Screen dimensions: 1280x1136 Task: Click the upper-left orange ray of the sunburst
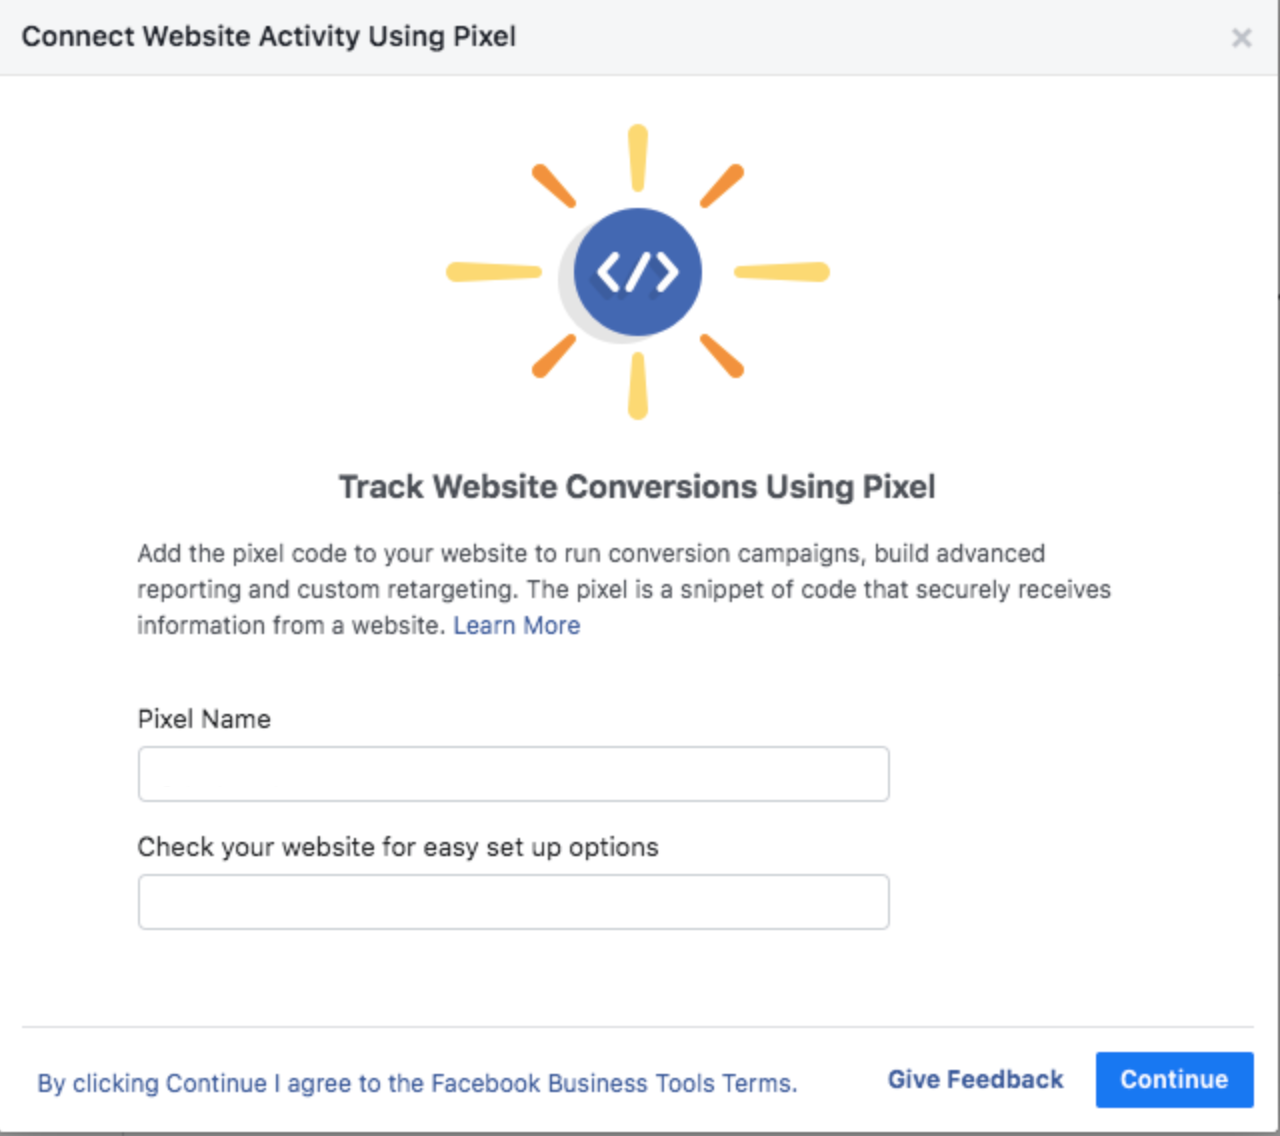554,186
